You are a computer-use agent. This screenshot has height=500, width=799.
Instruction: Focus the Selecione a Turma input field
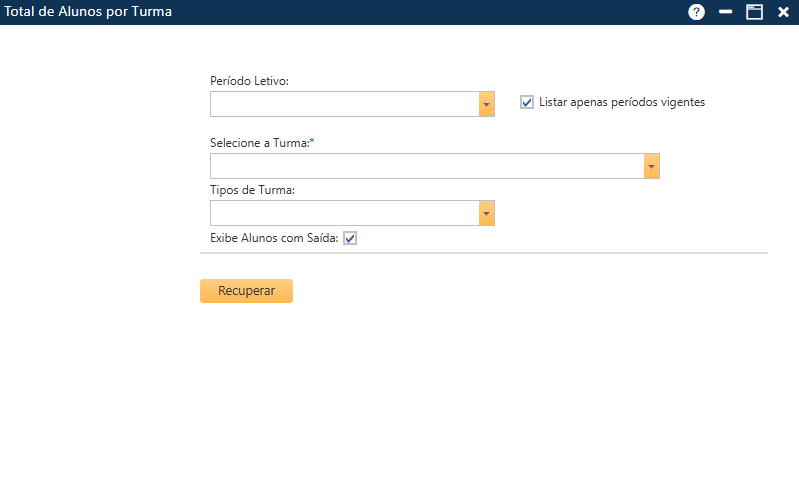tap(426, 166)
